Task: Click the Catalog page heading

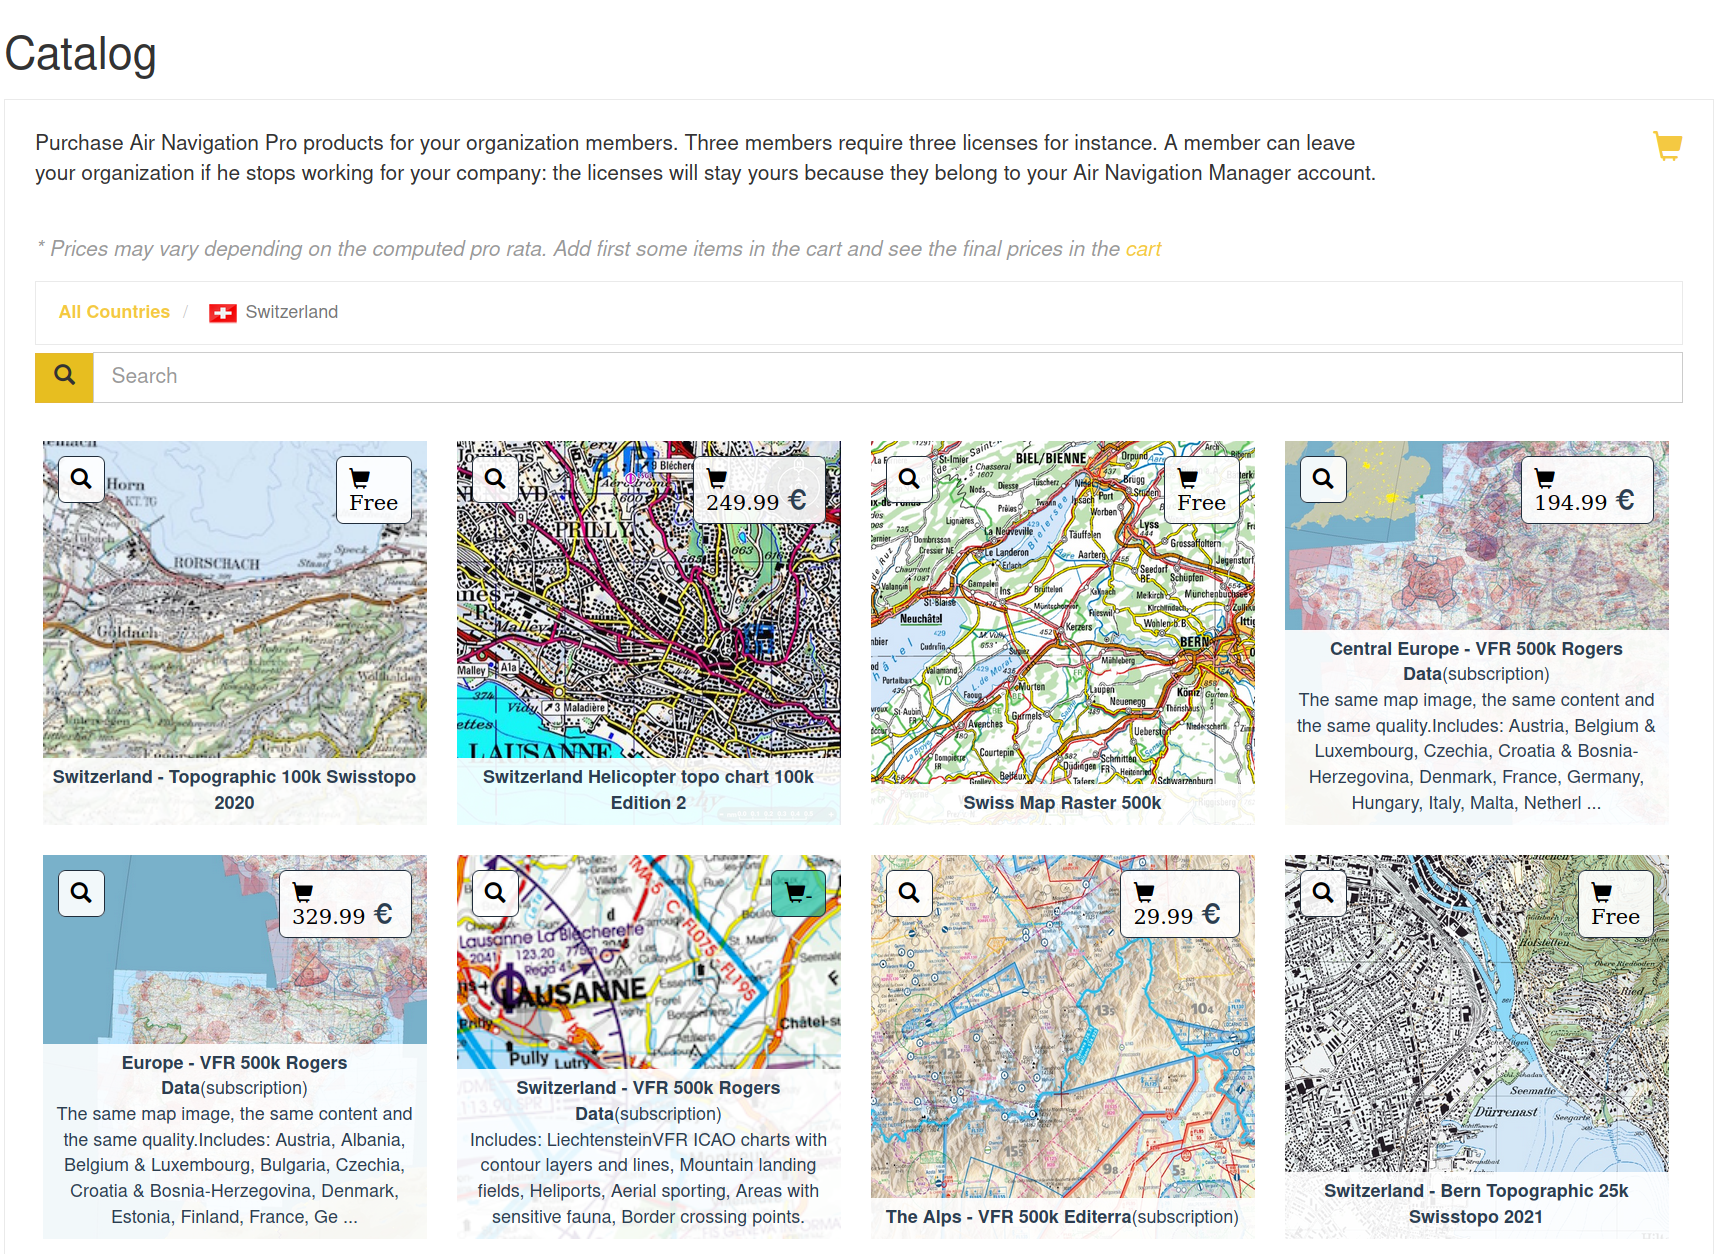Action: pos(81,54)
